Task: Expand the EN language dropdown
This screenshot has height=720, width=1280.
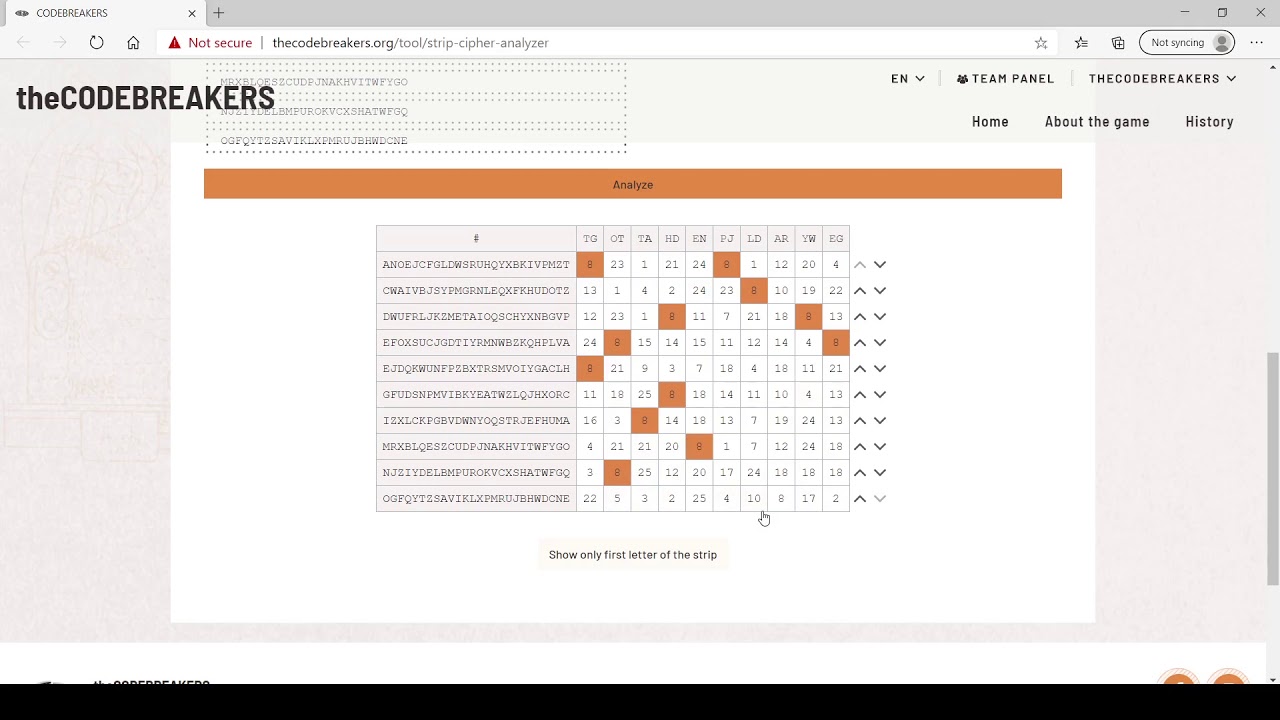Action: click(908, 78)
